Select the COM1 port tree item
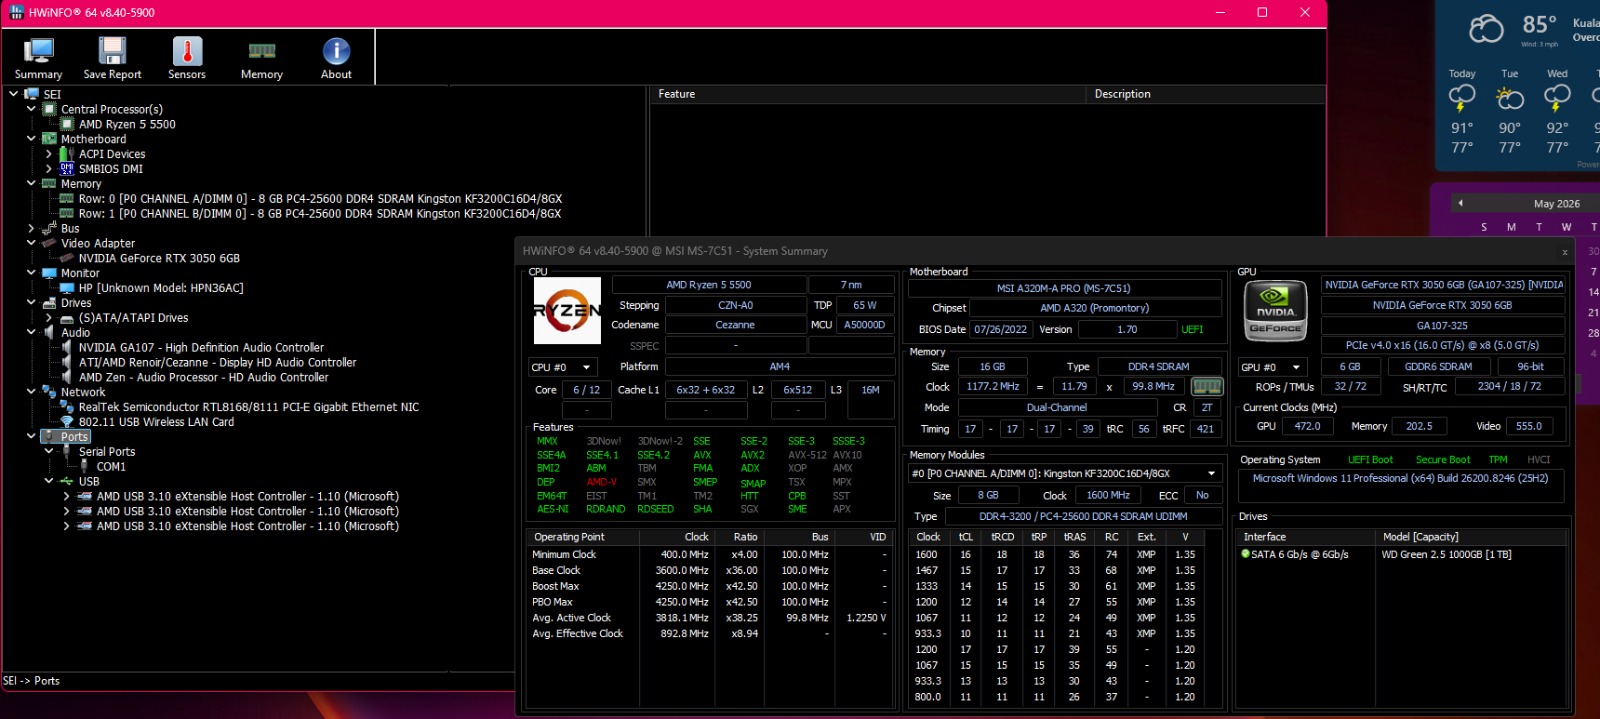This screenshot has width=1600, height=719. [x=111, y=467]
